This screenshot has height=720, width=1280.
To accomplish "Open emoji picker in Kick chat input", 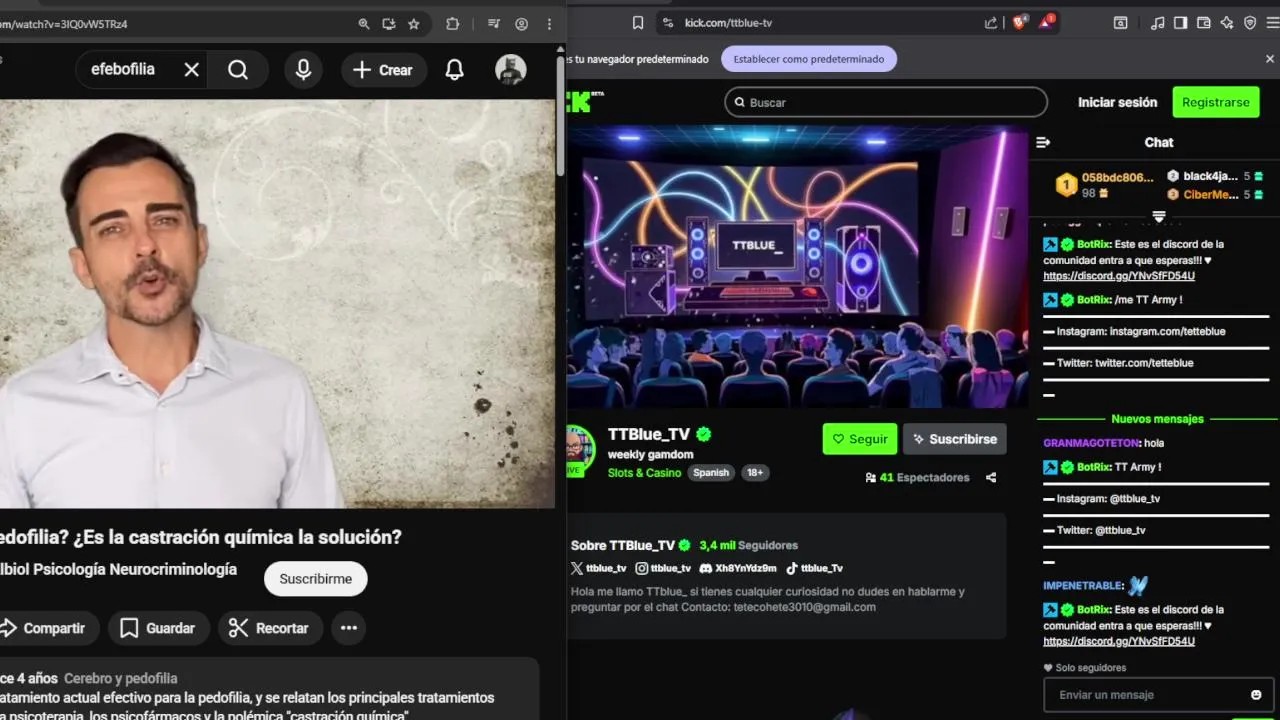I will coord(1256,695).
